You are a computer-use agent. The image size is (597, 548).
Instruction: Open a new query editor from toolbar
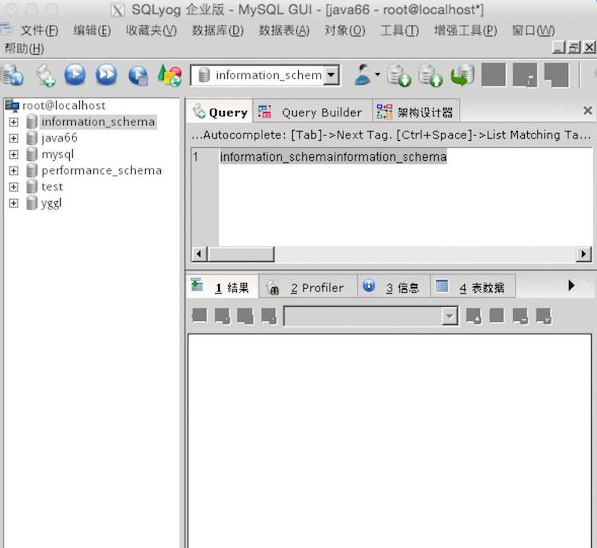point(46,75)
